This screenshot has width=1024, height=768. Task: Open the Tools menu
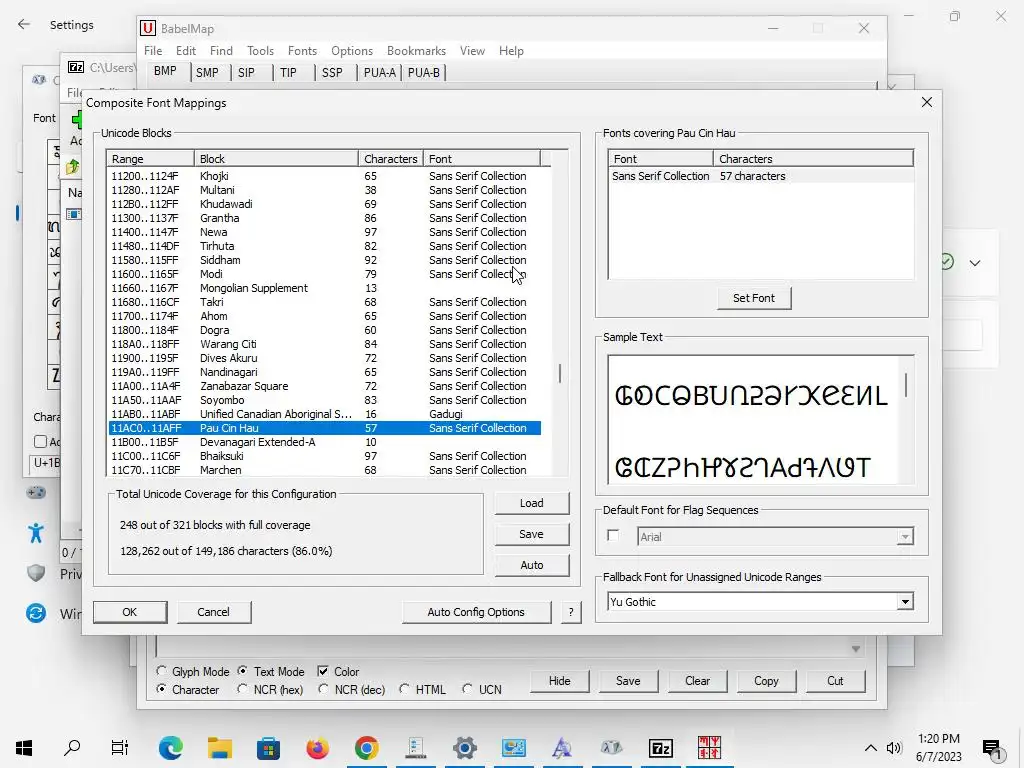click(x=261, y=51)
